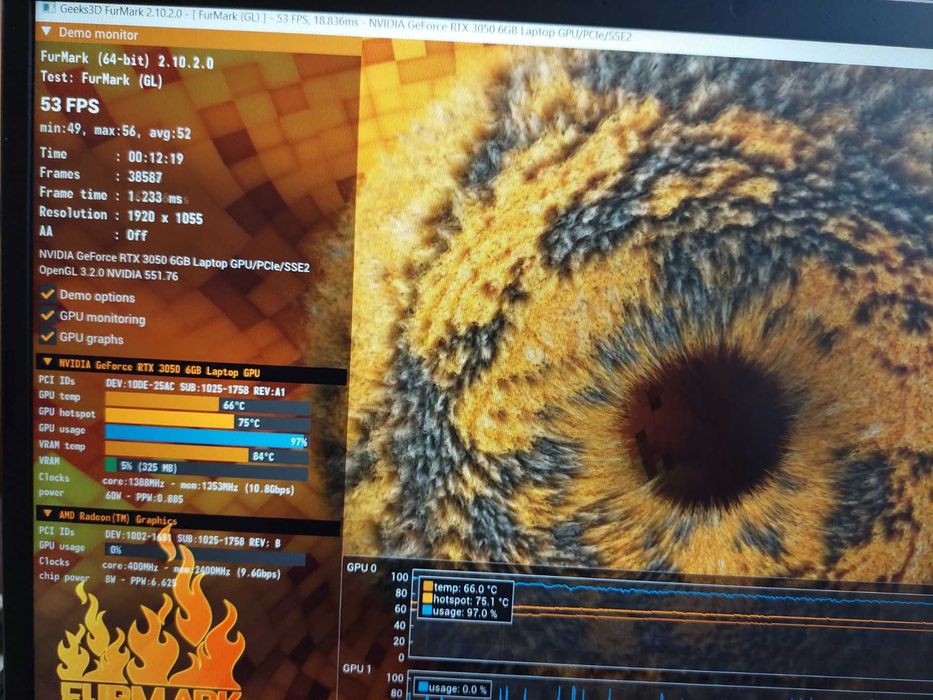Click the GPU hotspot 75°C bar
This screenshot has width=933, height=700.
(x=208, y=421)
